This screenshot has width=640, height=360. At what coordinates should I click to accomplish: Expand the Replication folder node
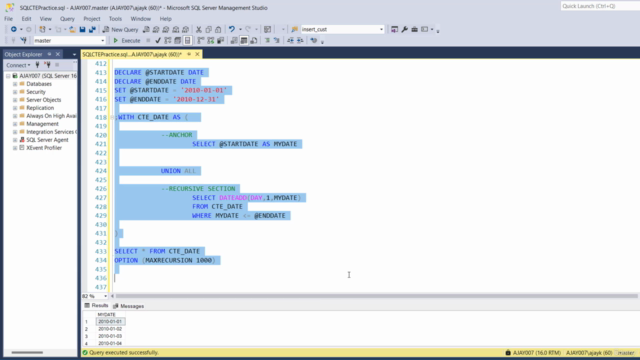(x=15, y=108)
